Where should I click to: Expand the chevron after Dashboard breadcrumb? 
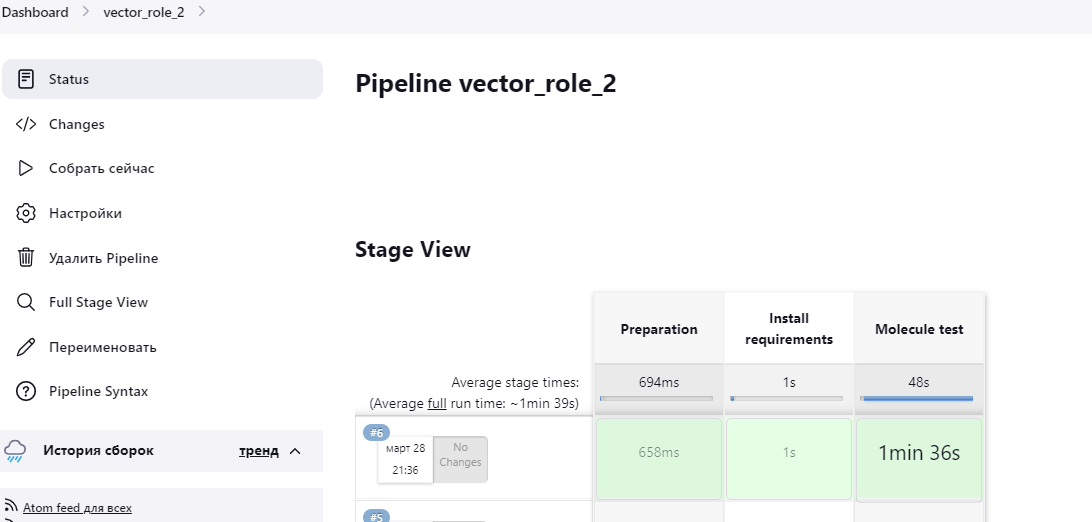tap(86, 12)
